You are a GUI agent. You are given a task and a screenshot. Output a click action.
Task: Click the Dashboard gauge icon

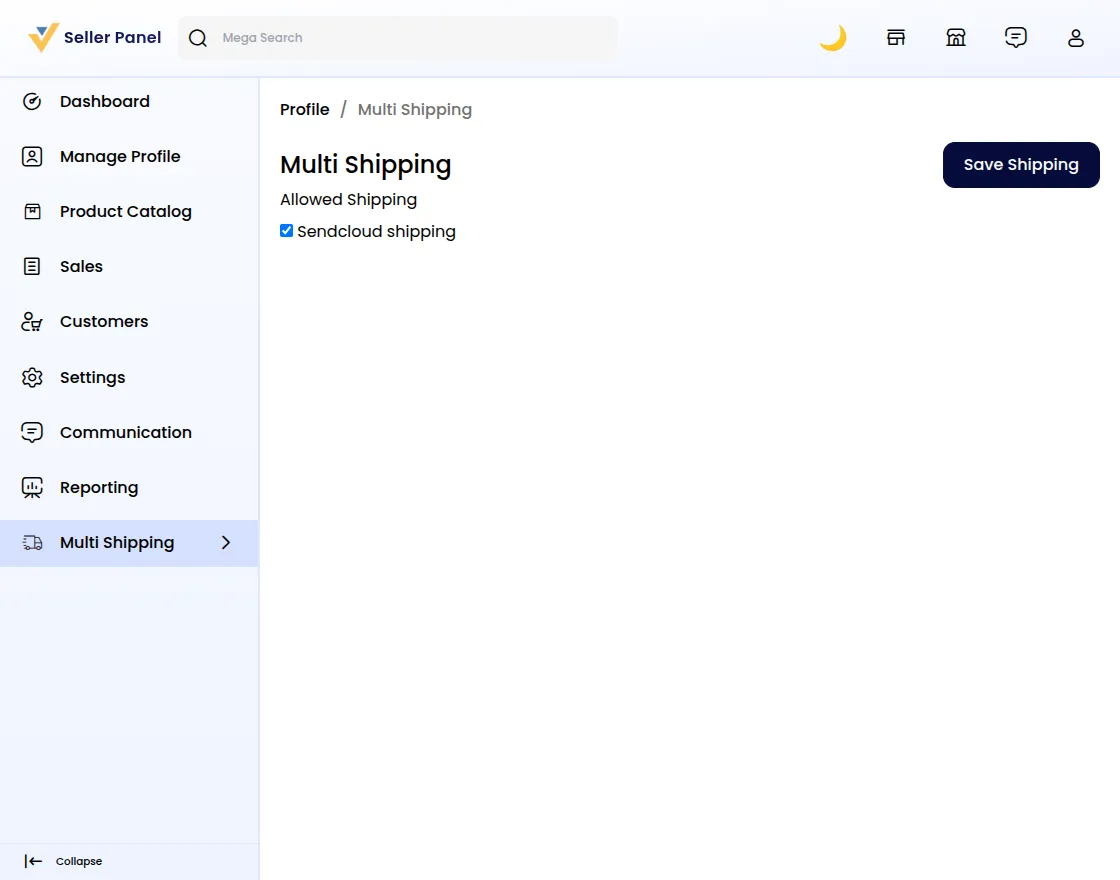pos(32,101)
